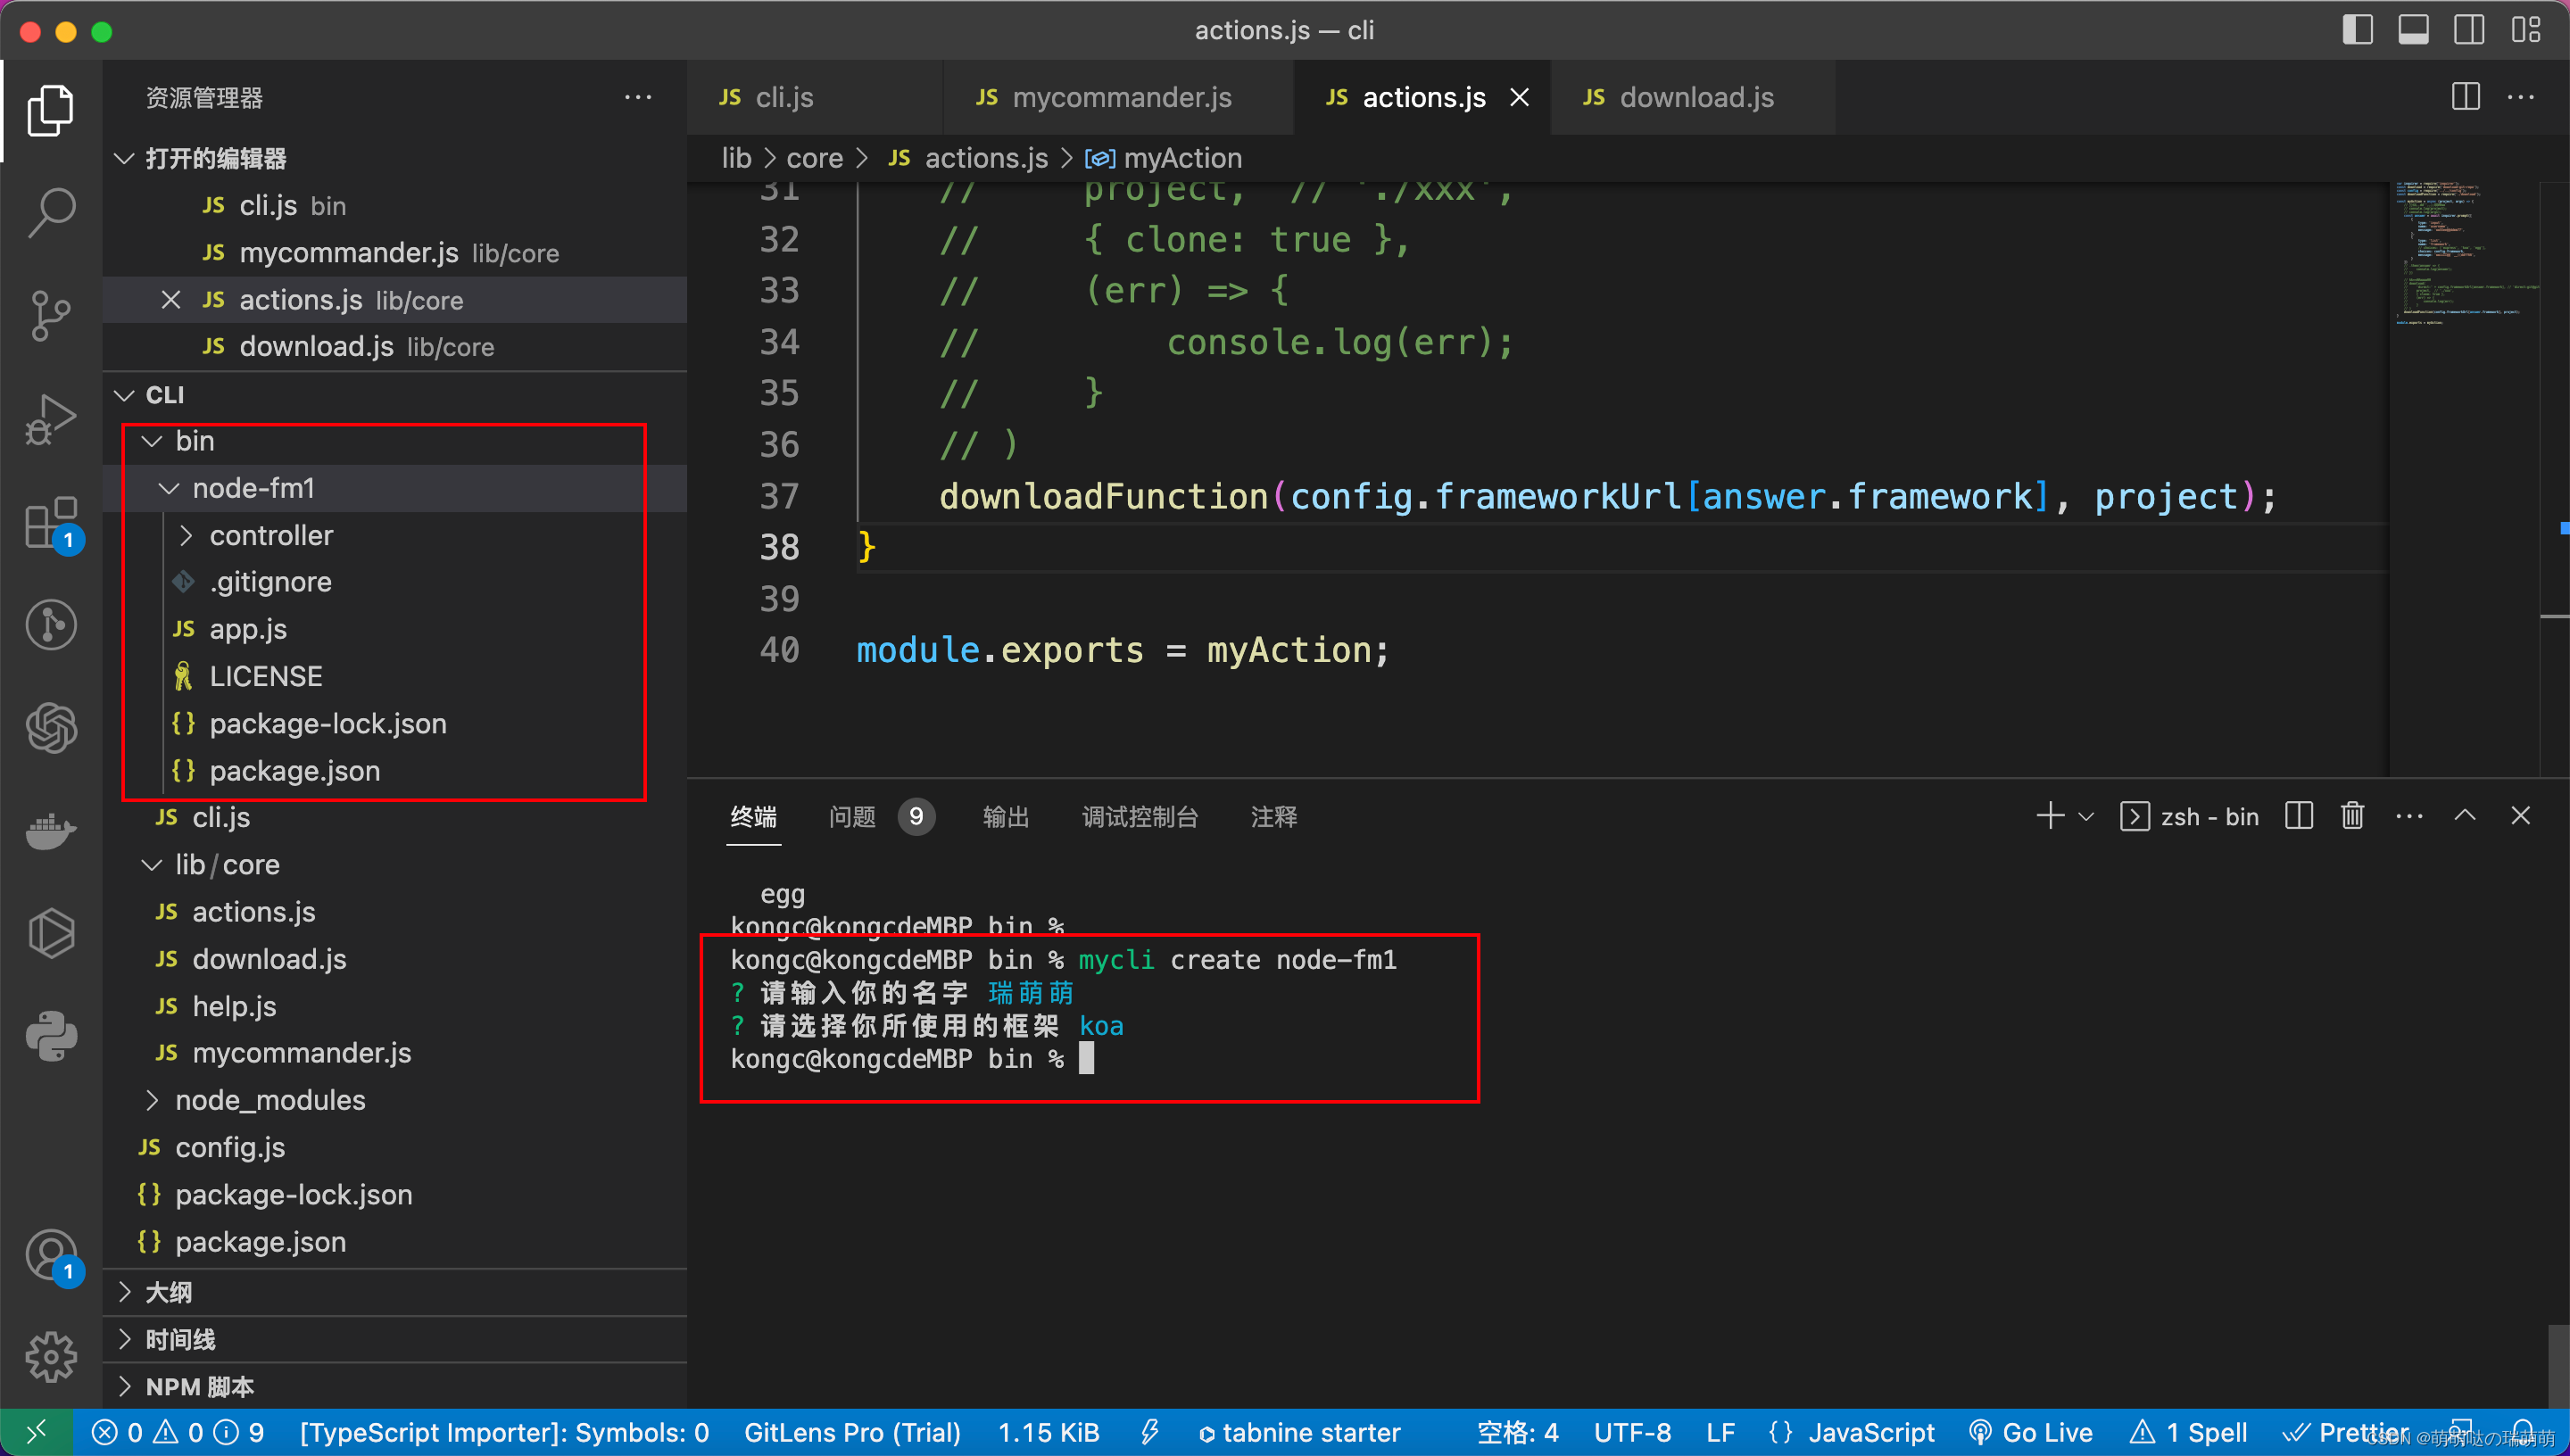The width and height of the screenshot is (2570, 1456).
Task: Split the terminal pane
Action: (2299, 816)
